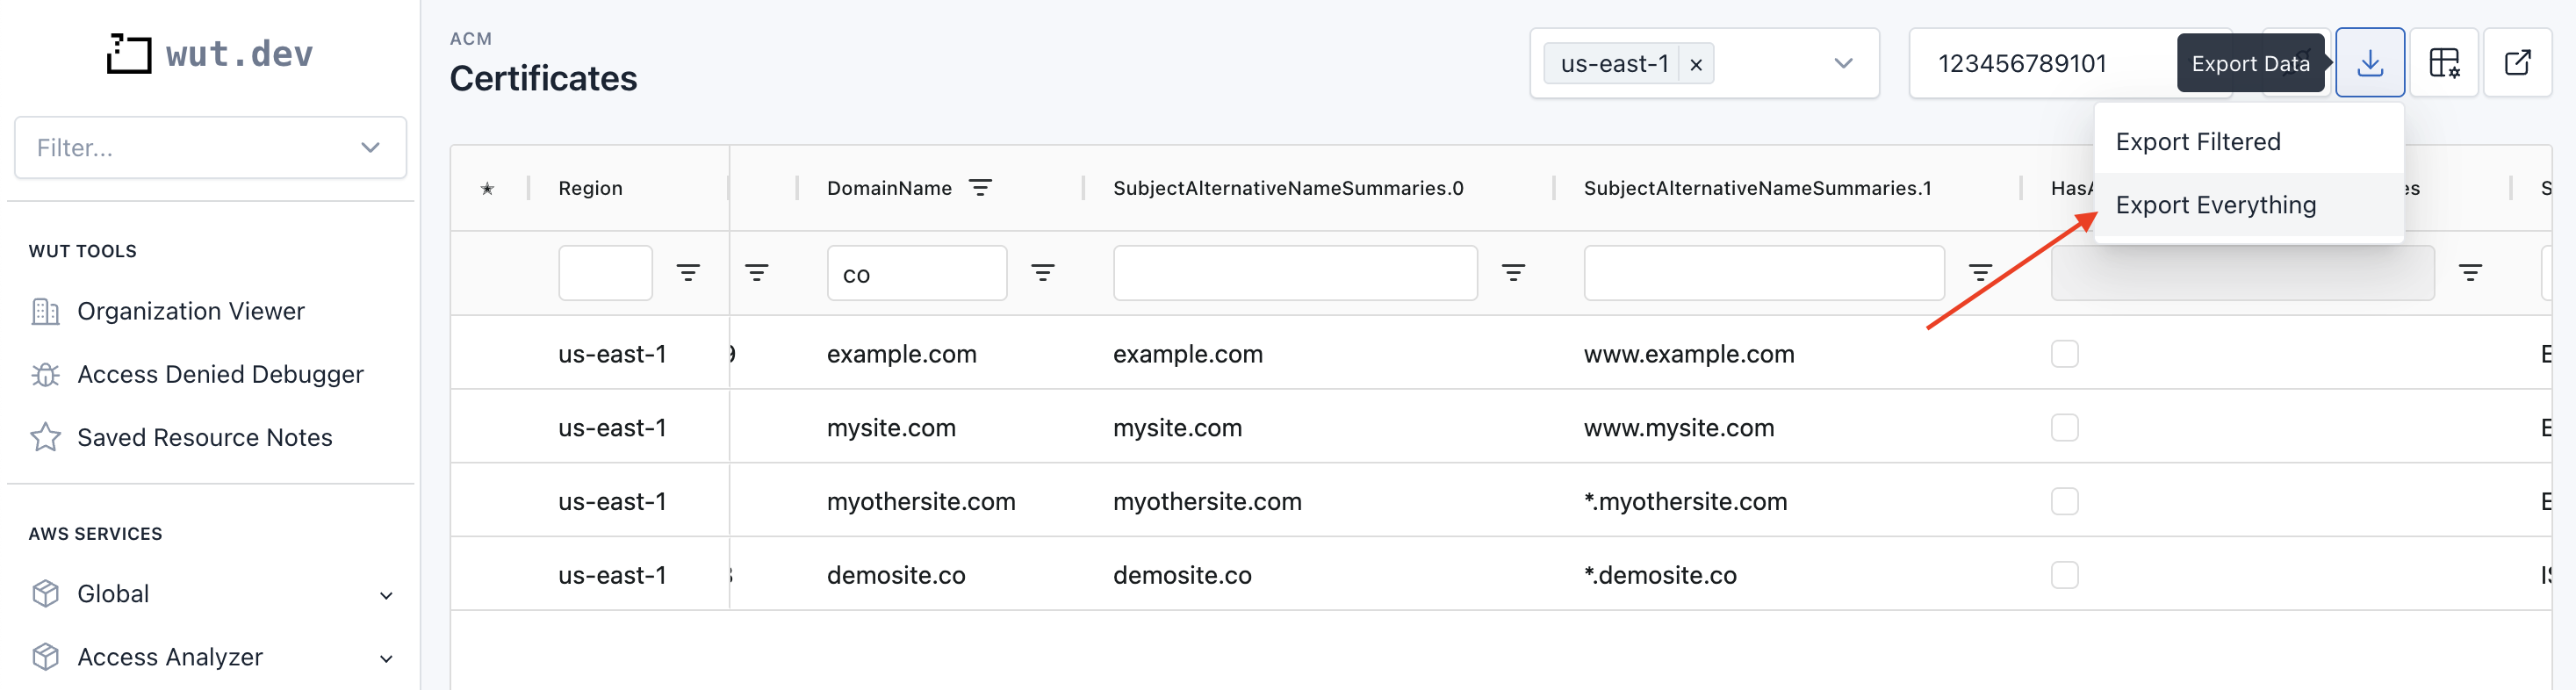Open Saved Resource Notes
The image size is (2576, 690).
(x=204, y=438)
